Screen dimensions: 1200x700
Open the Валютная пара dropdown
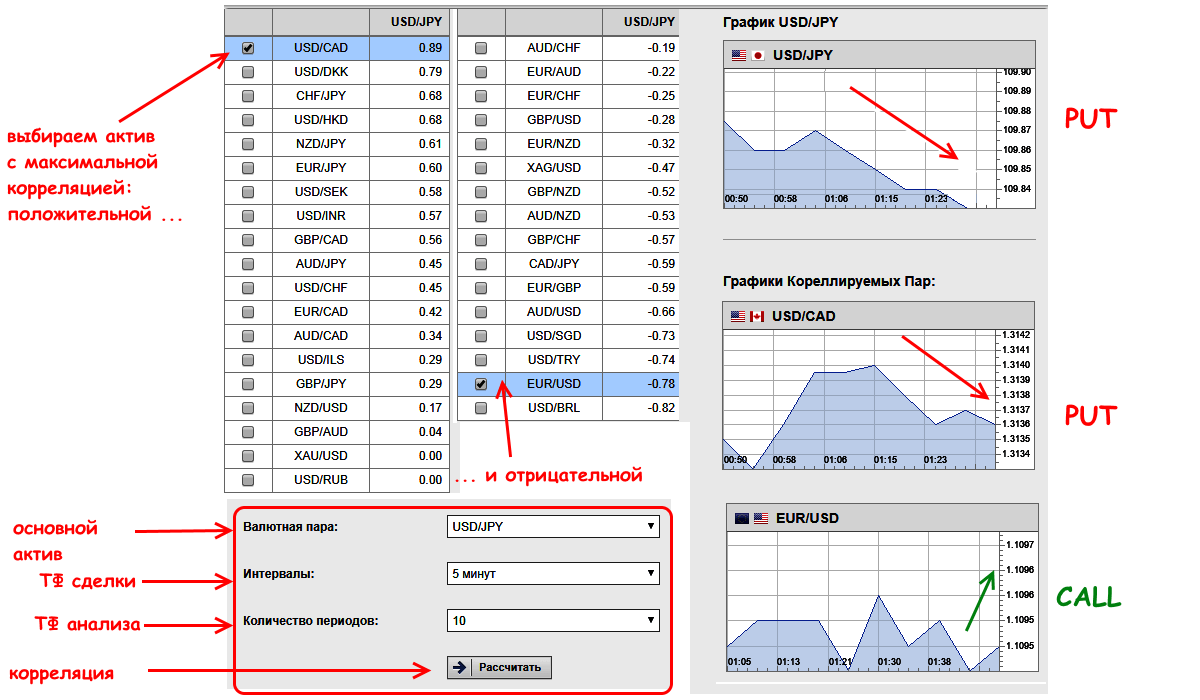tap(553, 526)
